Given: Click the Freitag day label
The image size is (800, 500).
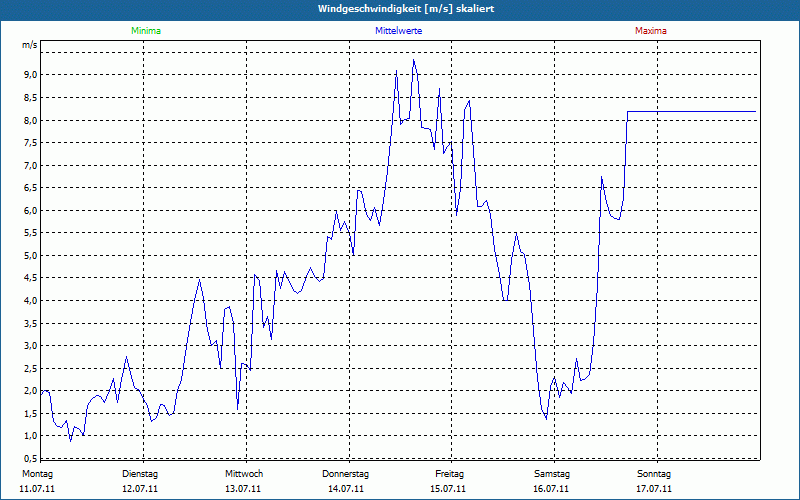Looking at the screenshot, I should tap(449, 474).
